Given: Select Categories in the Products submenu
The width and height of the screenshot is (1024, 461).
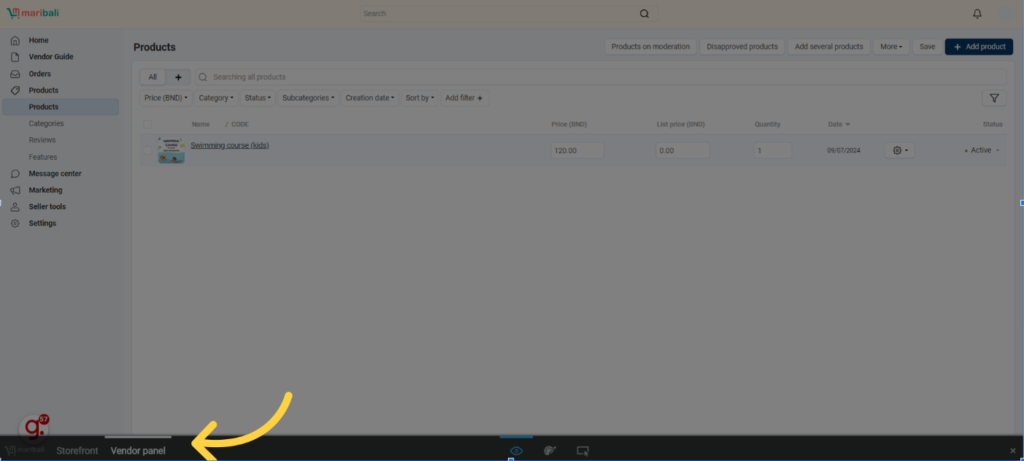Looking at the screenshot, I should 46,123.
